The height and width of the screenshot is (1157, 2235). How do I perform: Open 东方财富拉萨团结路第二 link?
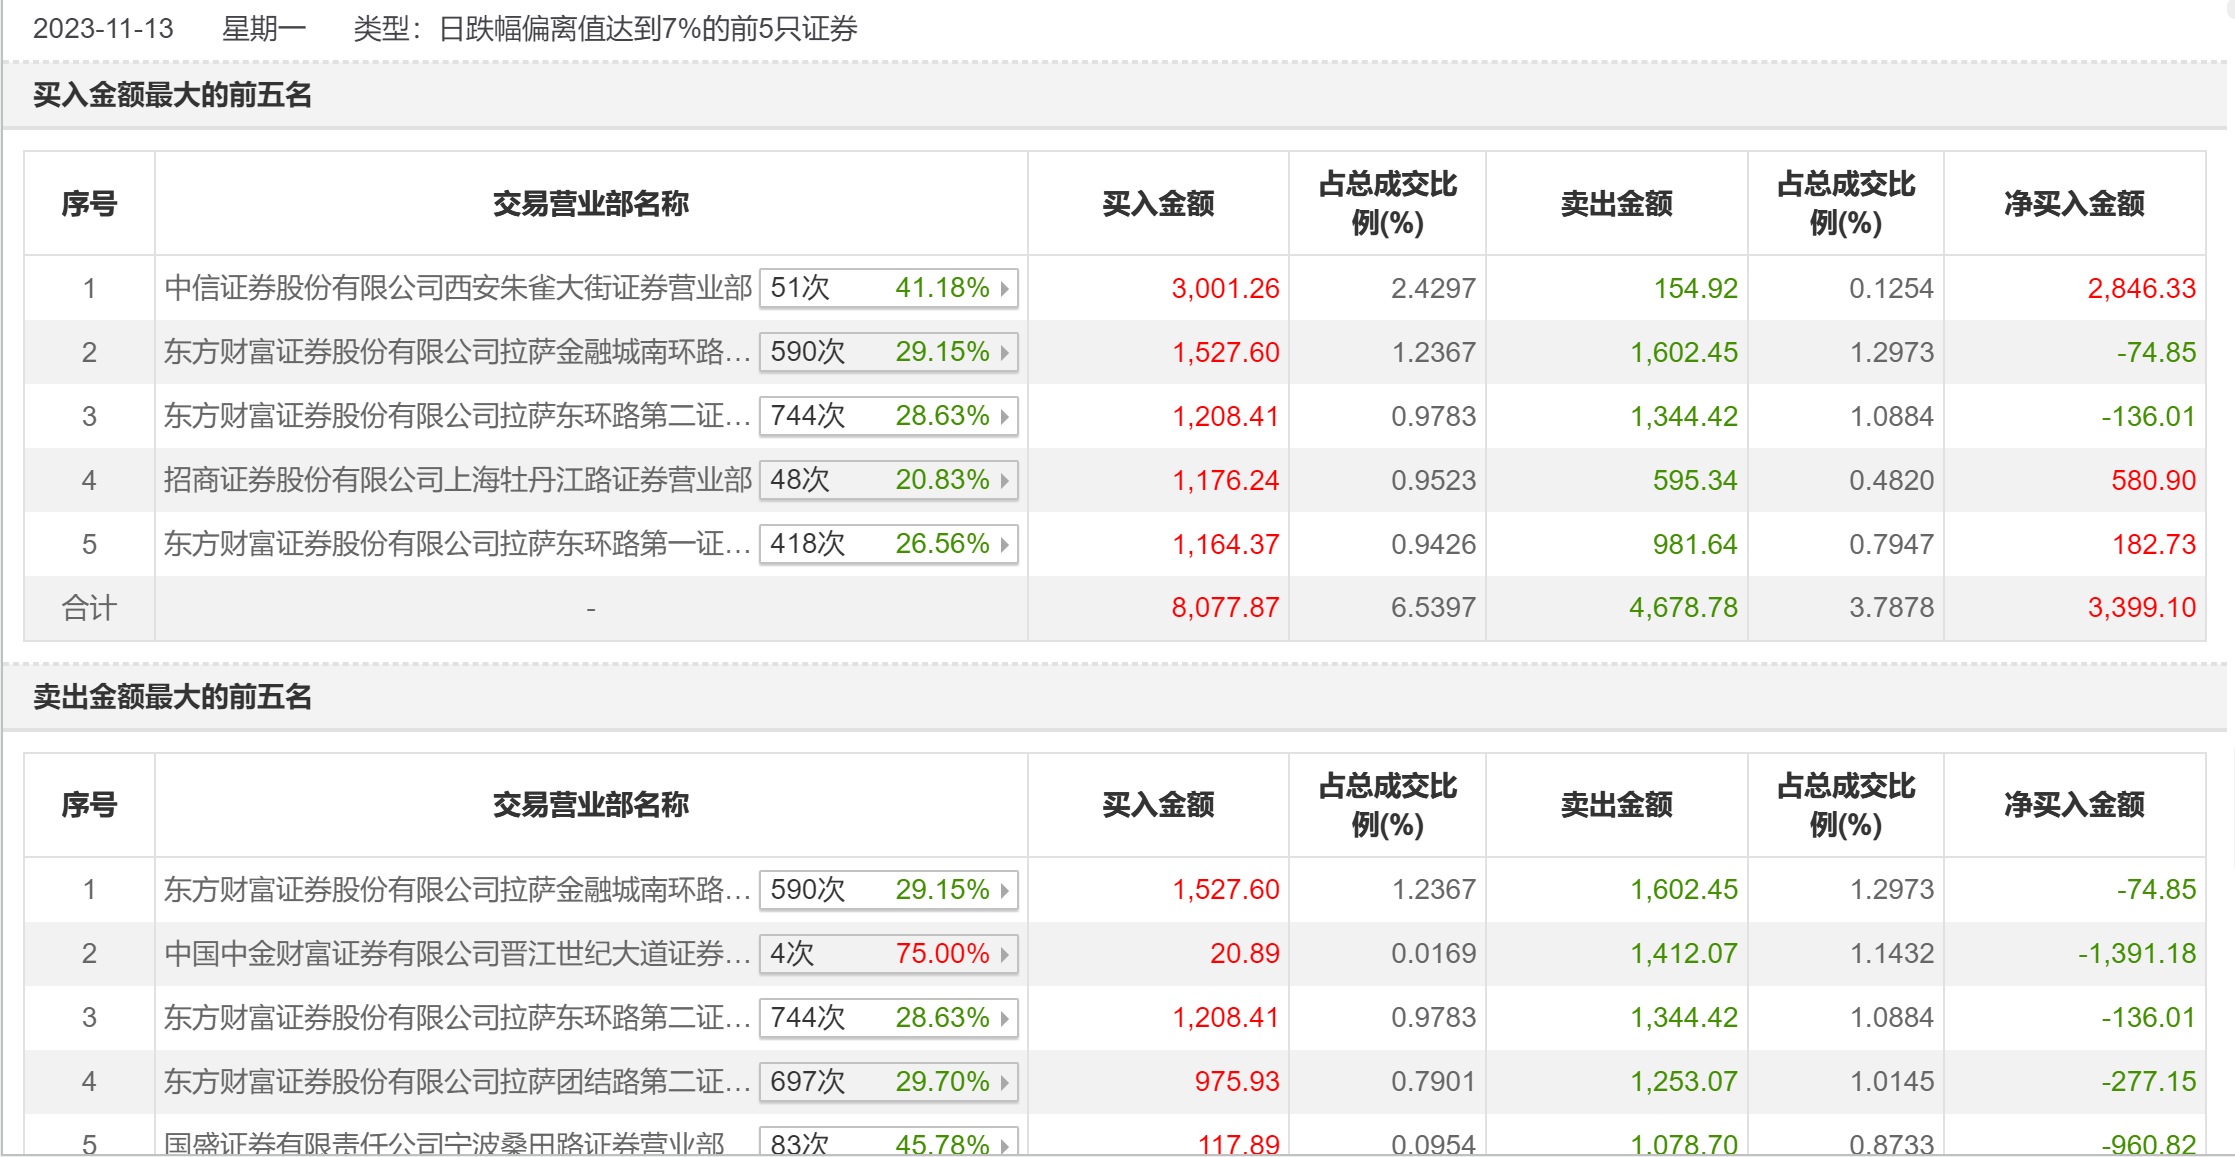tap(458, 1082)
